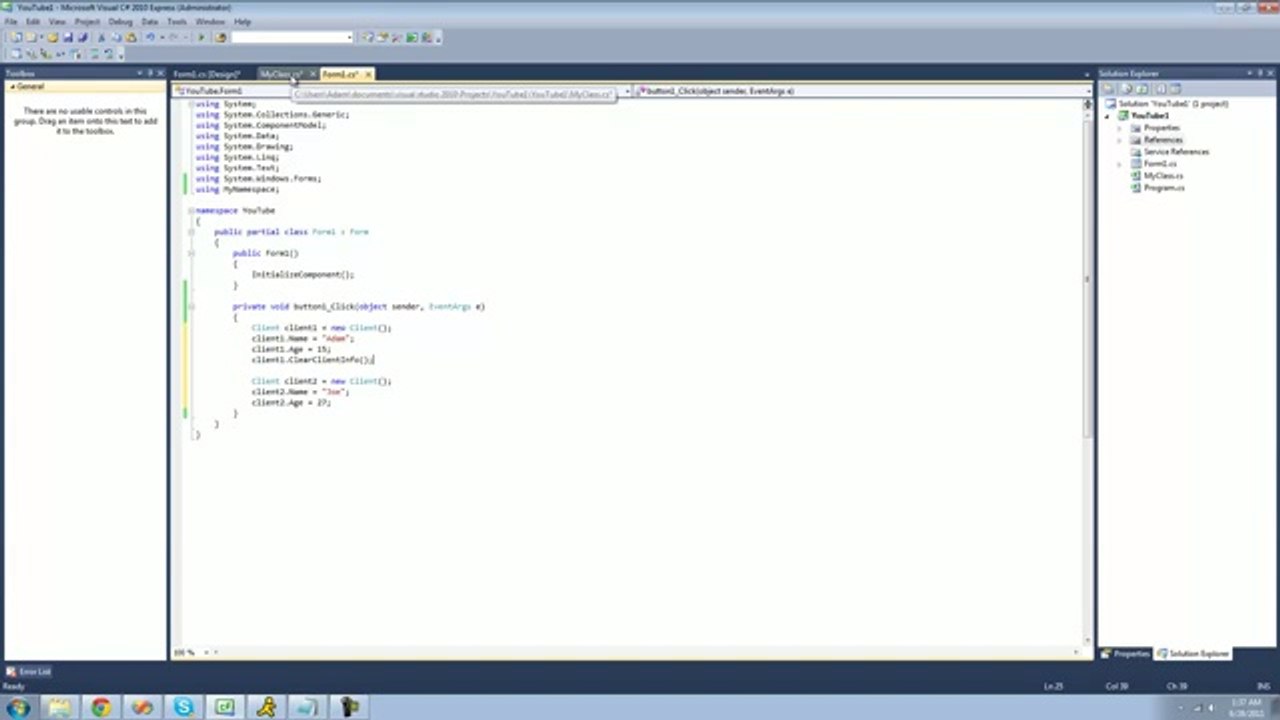Select the Solution 'YouTube1' root node
This screenshot has width=1280, height=720.
(1173, 104)
